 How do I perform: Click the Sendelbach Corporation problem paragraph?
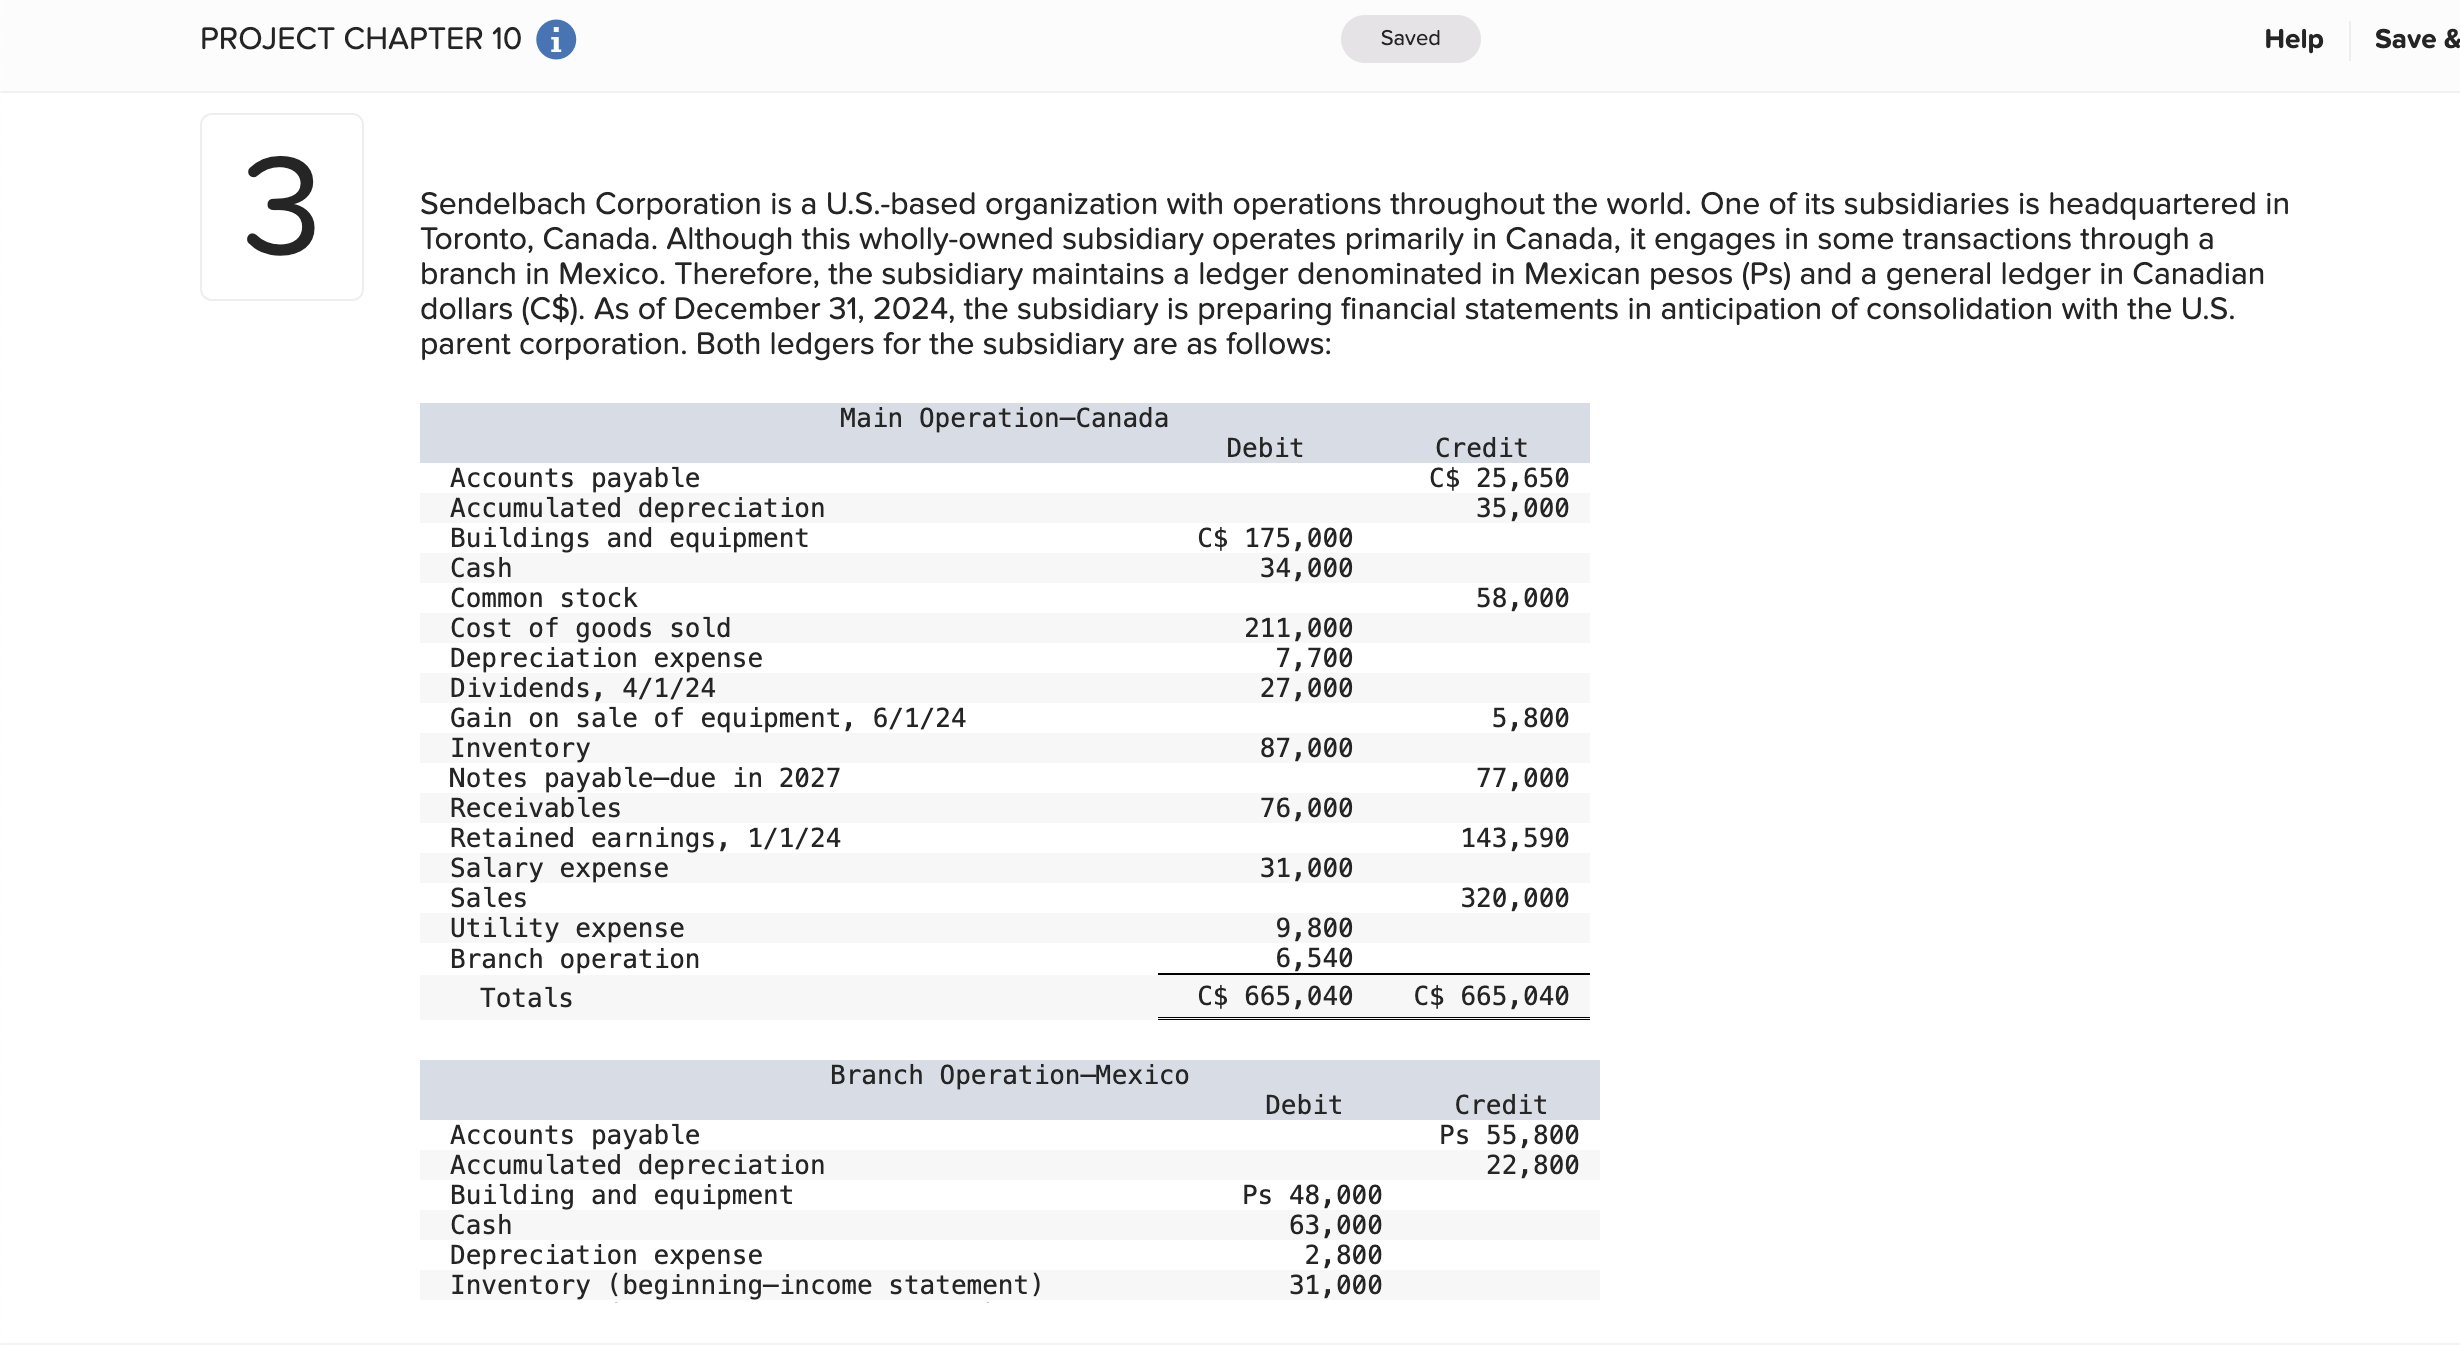pyautogui.click(x=1352, y=273)
